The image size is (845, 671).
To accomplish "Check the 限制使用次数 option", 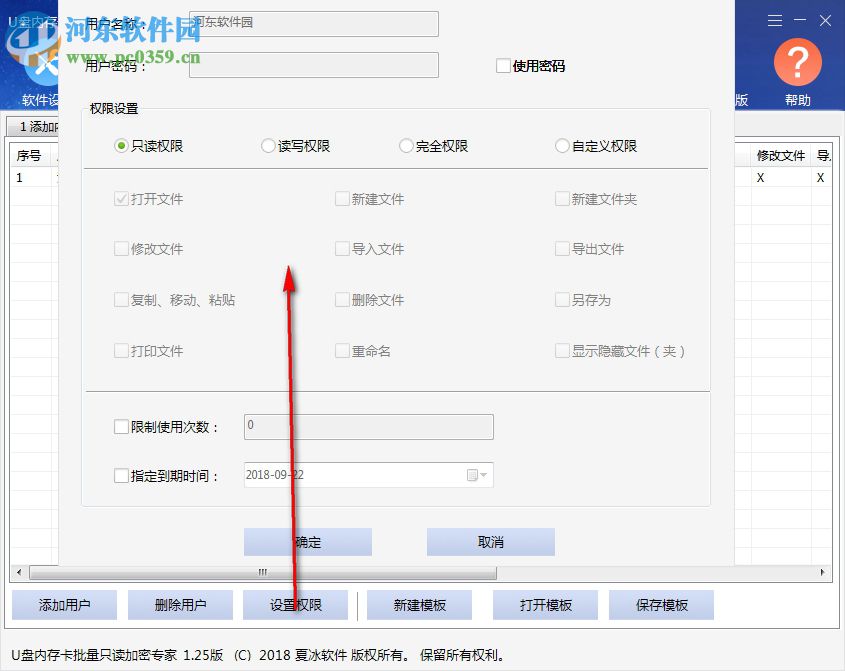I will click(x=121, y=426).
